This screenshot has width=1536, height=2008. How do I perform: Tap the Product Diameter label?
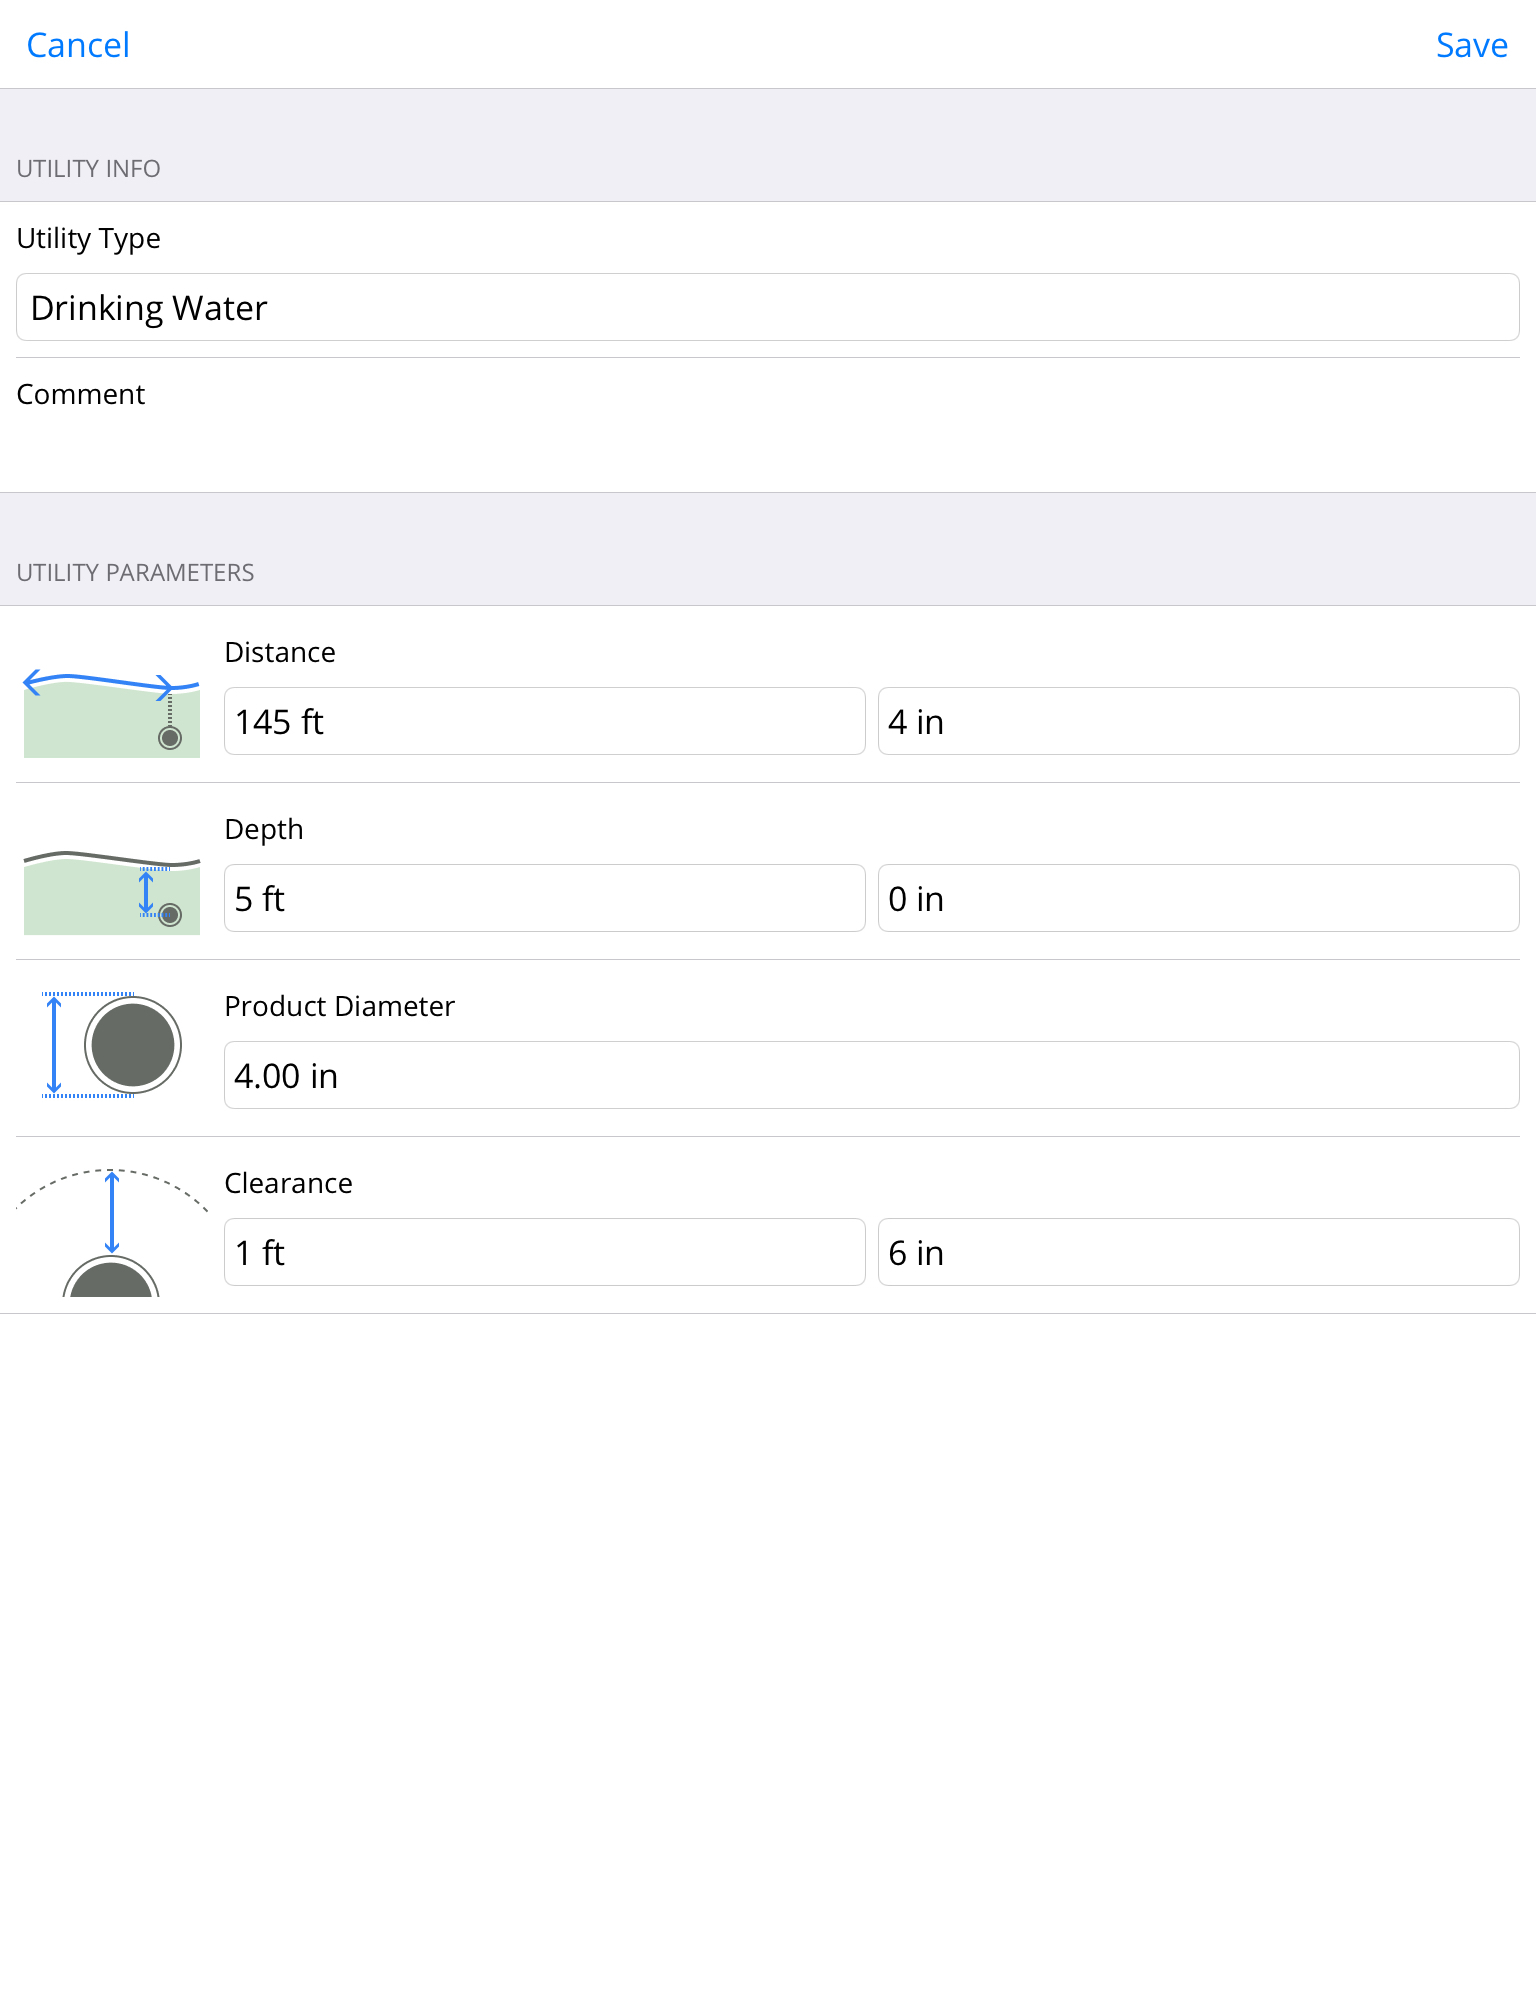(x=339, y=1006)
